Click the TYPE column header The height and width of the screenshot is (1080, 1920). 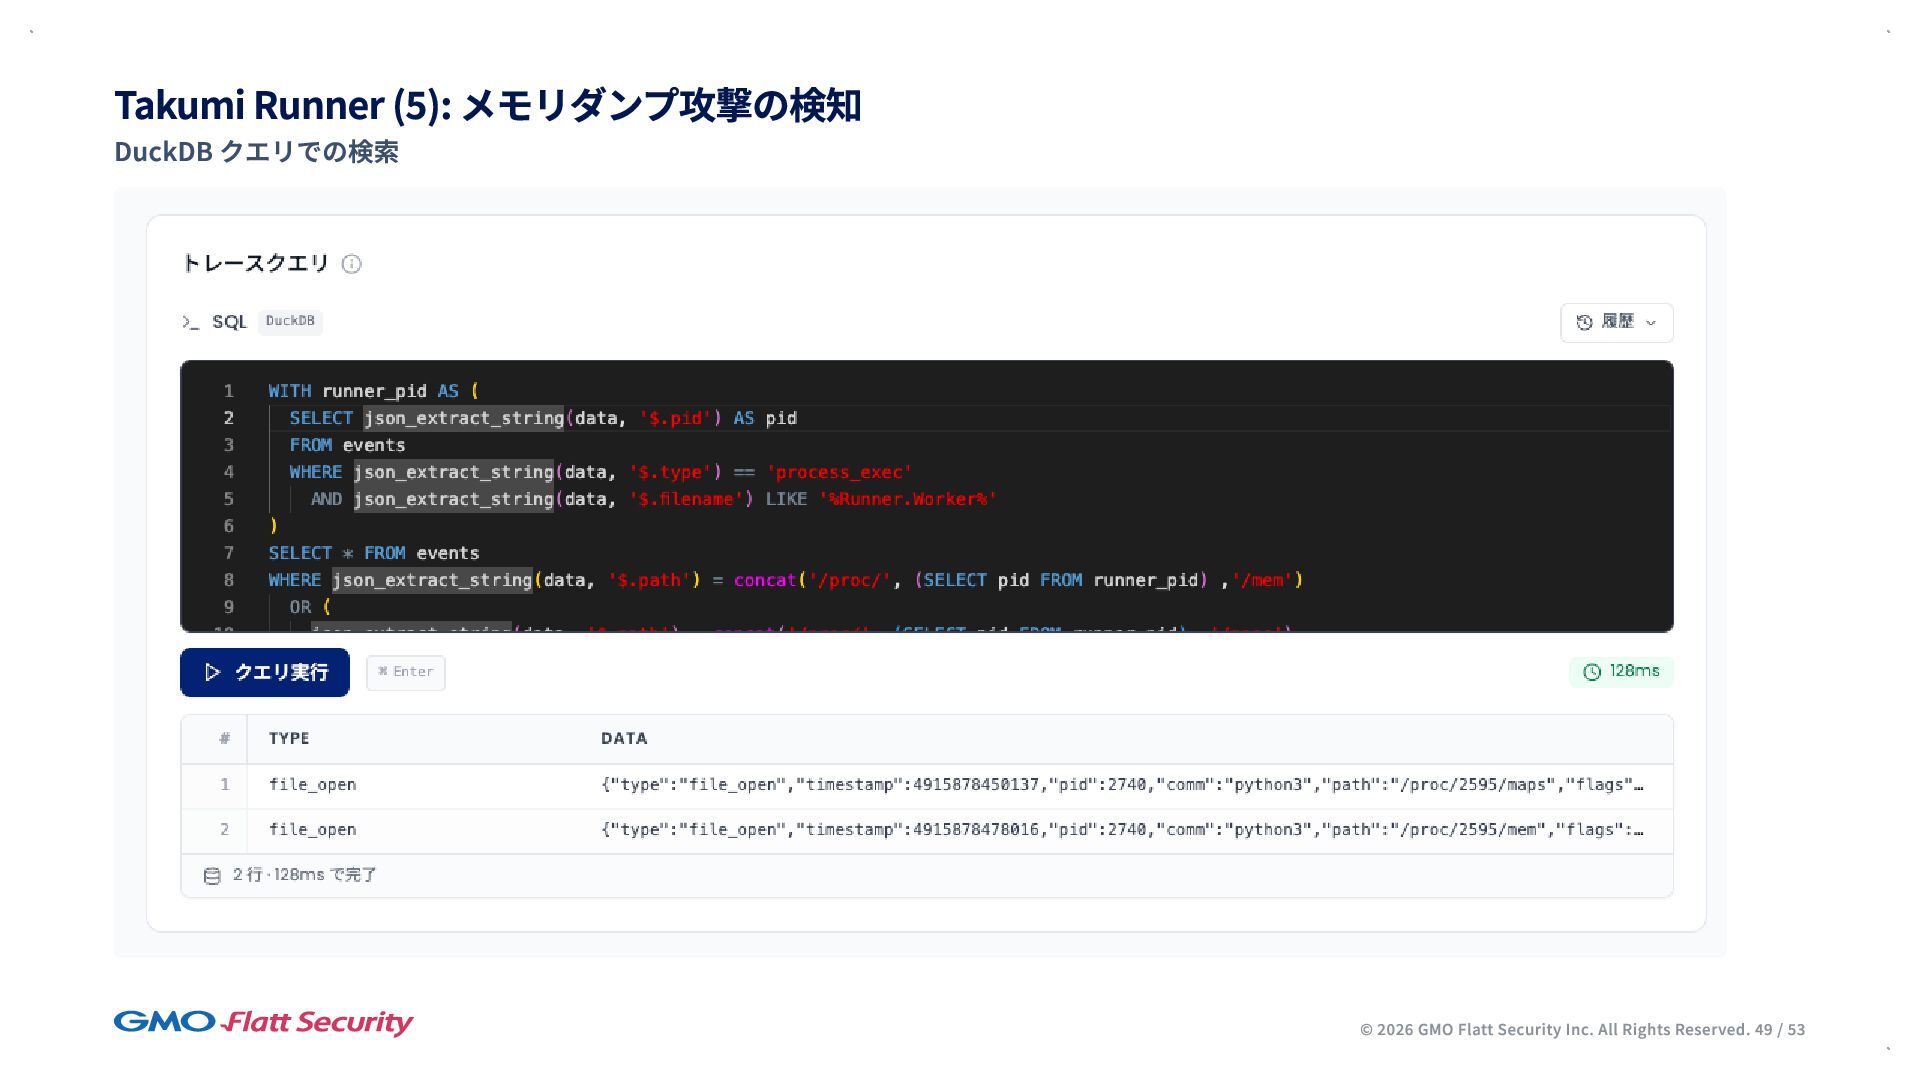click(x=289, y=738)
